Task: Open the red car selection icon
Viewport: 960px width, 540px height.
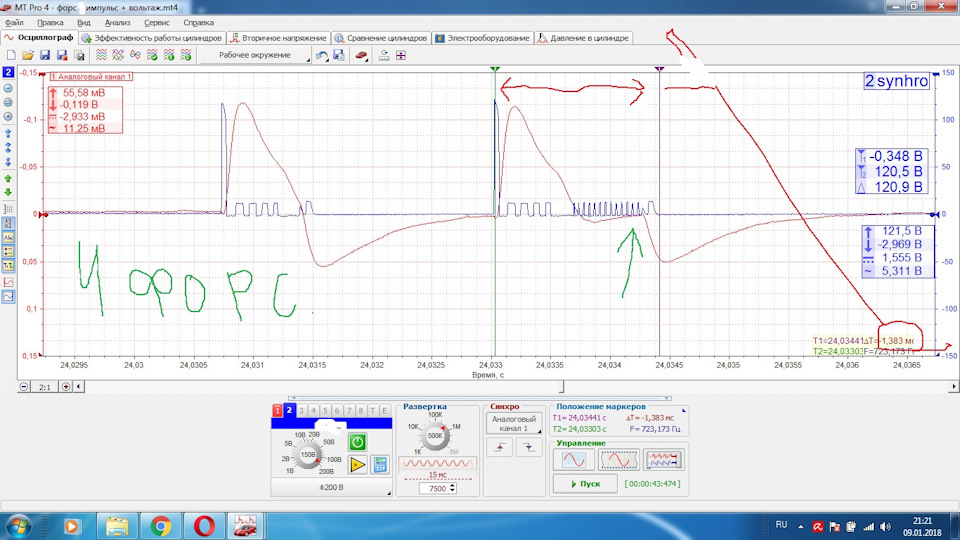Action: [x=361, y=55]
